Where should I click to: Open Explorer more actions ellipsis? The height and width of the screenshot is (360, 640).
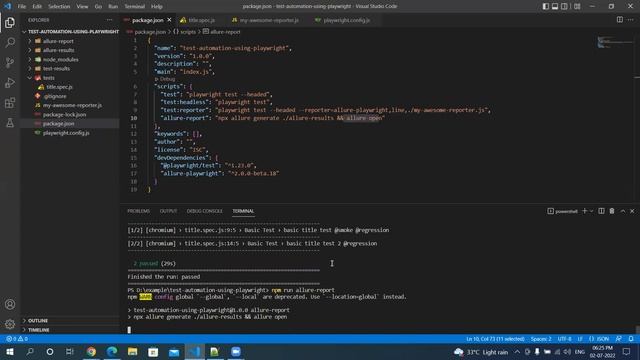tap(109, 20)
